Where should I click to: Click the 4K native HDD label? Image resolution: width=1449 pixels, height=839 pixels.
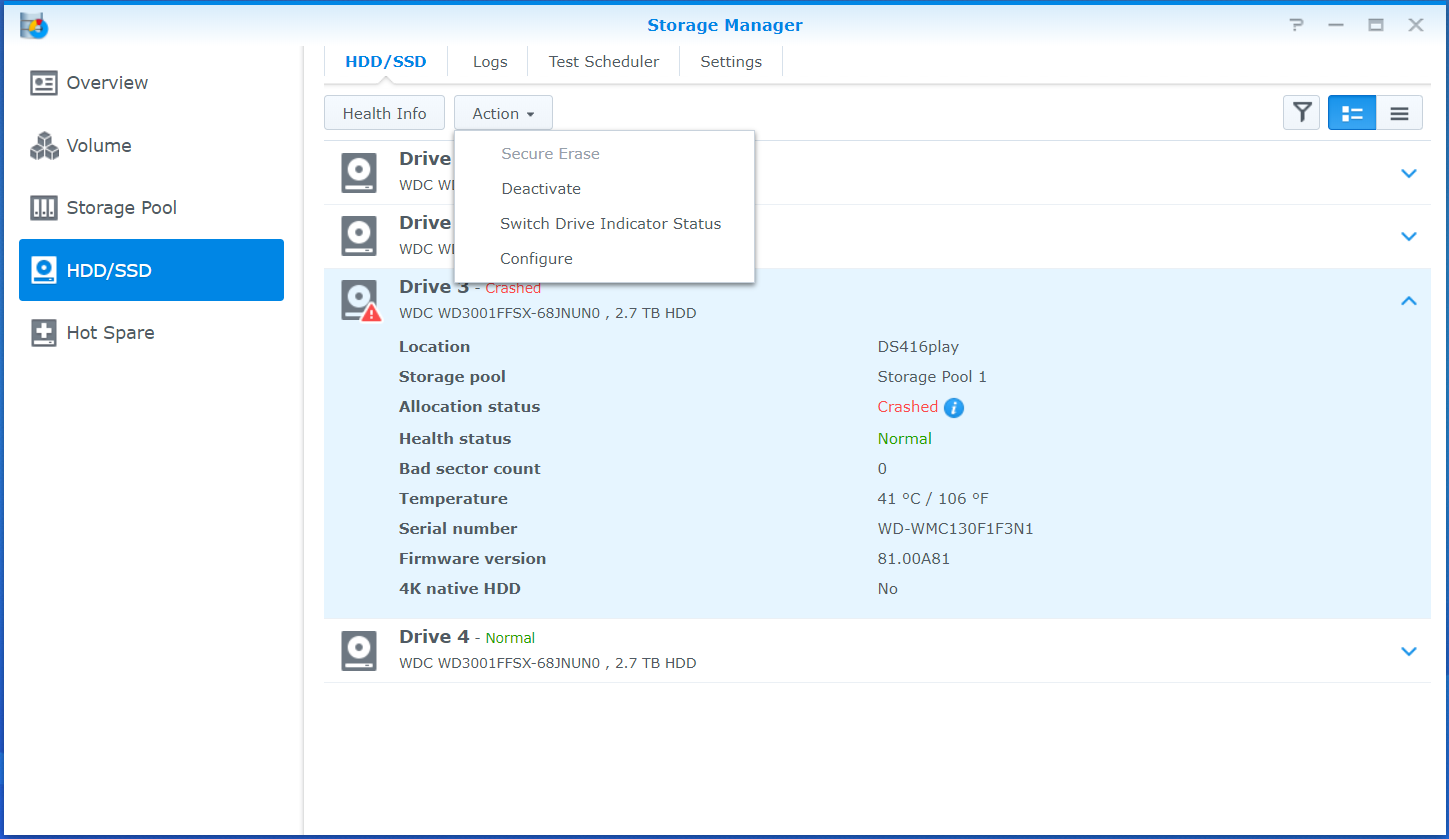pos(460,589)
